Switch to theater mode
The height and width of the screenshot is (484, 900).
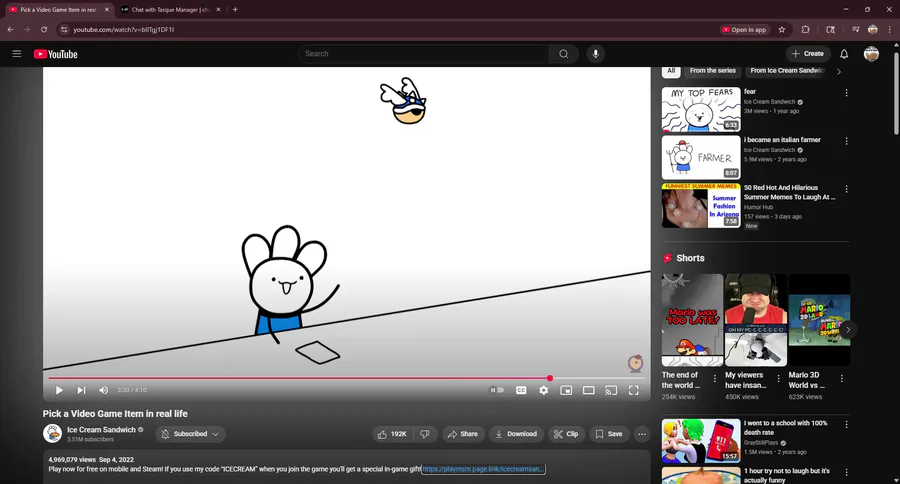pyautogui.click(x=588, y=390)
